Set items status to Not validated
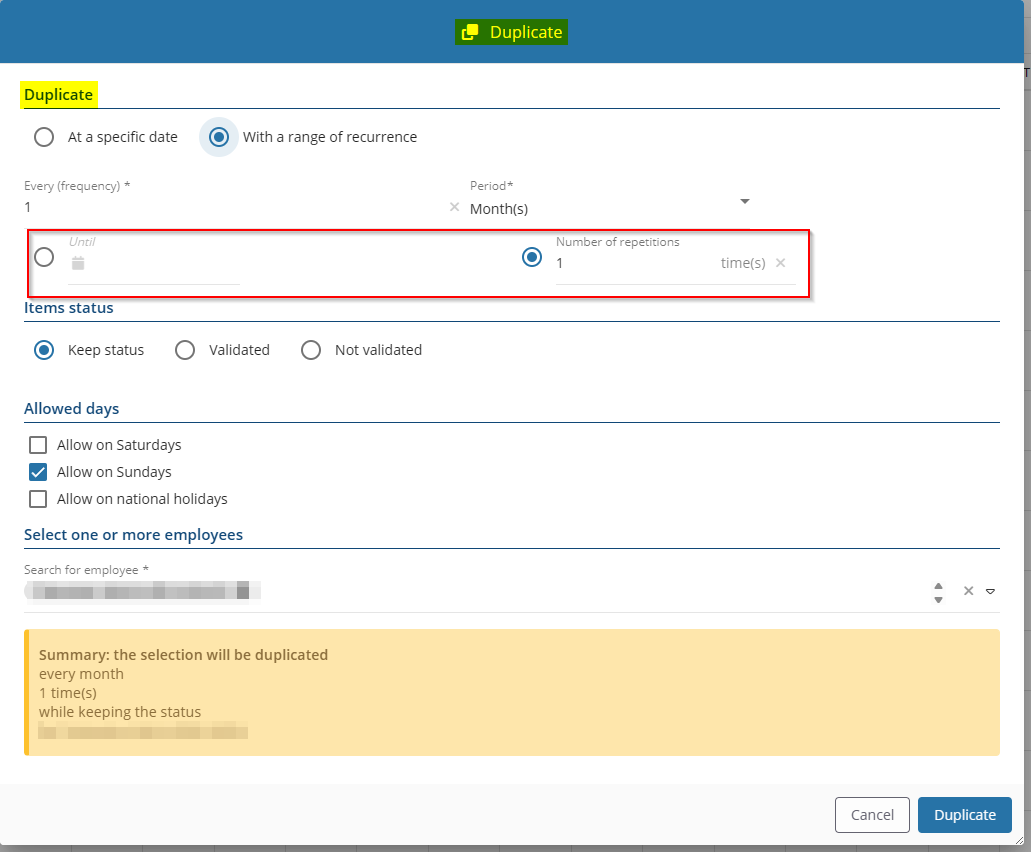 (311, 350)
